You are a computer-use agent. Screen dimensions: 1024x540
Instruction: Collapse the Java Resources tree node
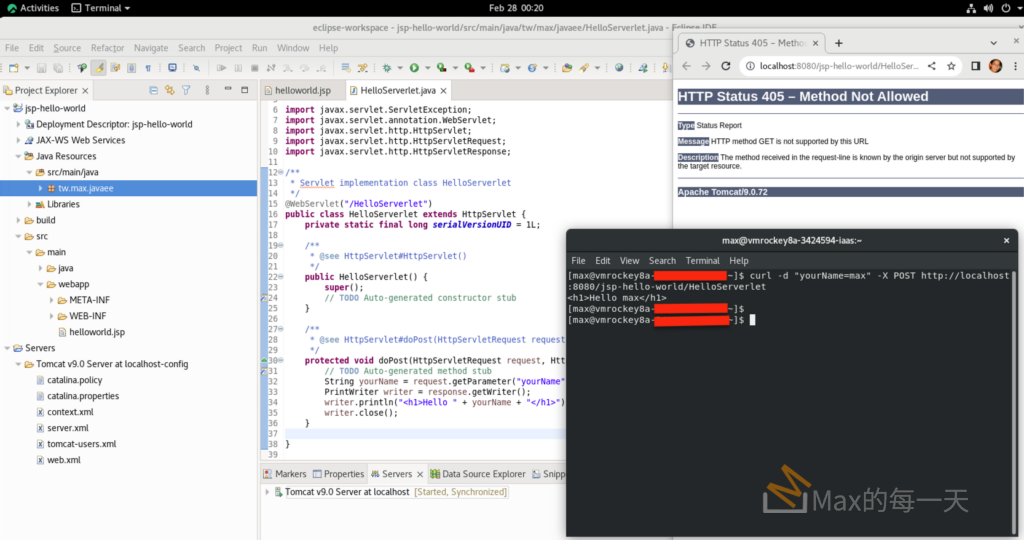[x=18, y=157]
